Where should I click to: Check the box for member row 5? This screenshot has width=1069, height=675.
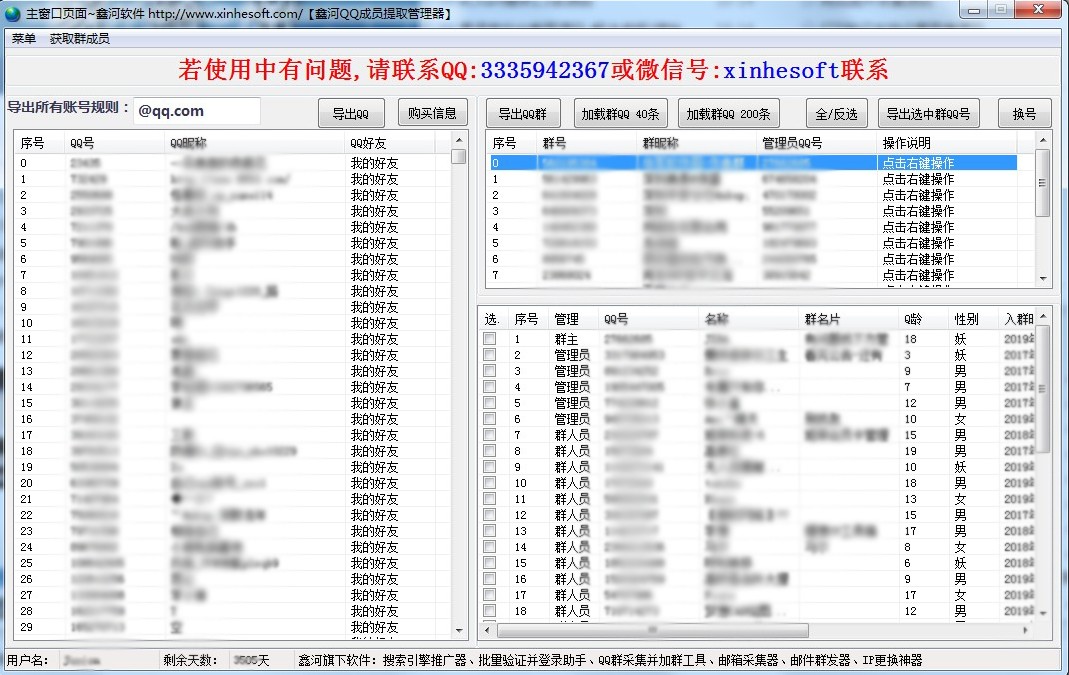(490, 403)
